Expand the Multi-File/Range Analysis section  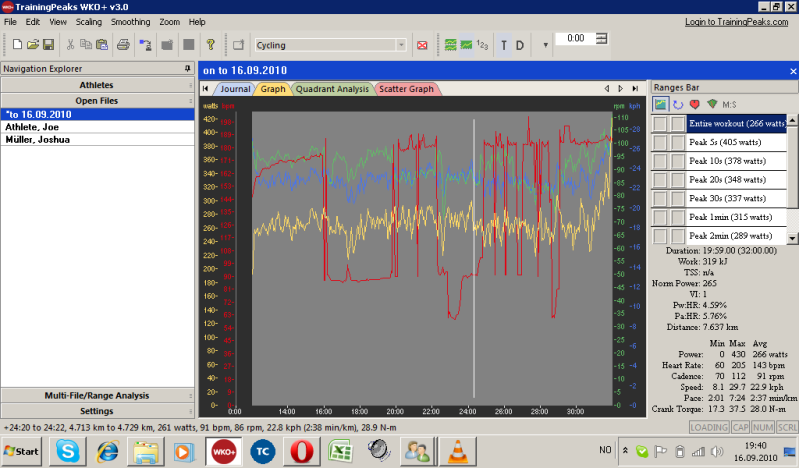point(96,396)
